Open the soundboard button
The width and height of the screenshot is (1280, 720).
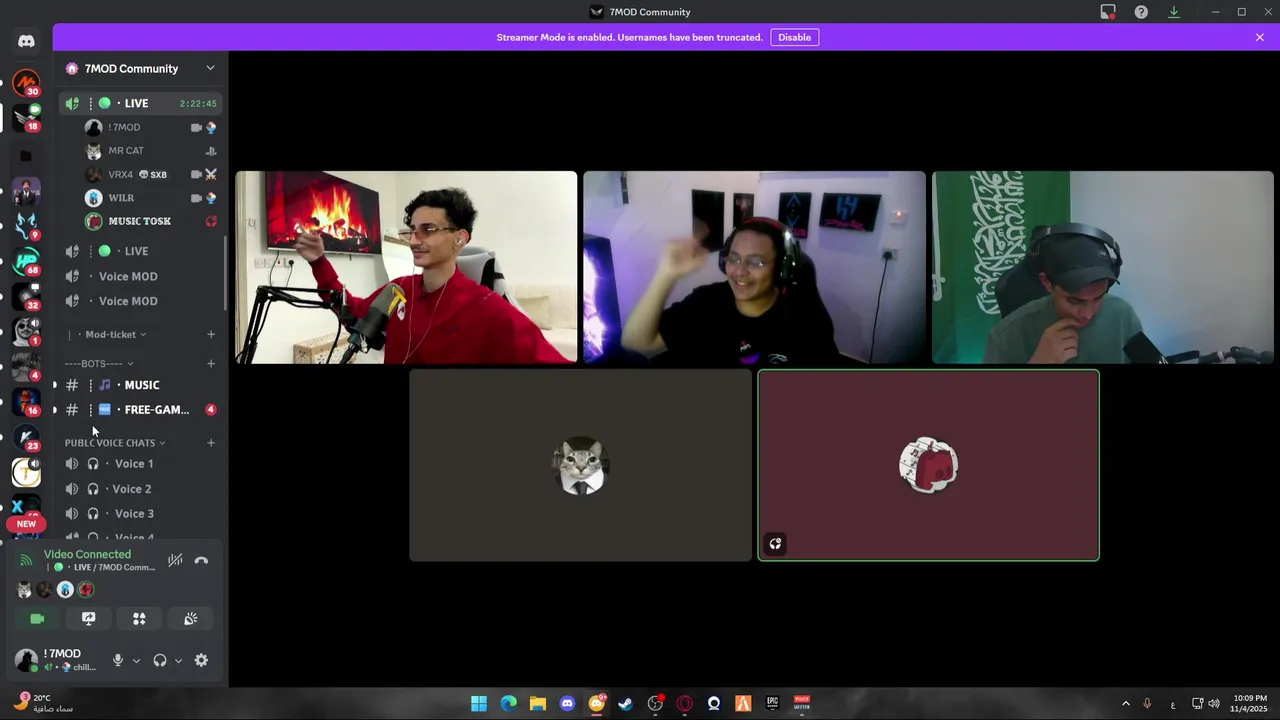click(x=190, y=619)
